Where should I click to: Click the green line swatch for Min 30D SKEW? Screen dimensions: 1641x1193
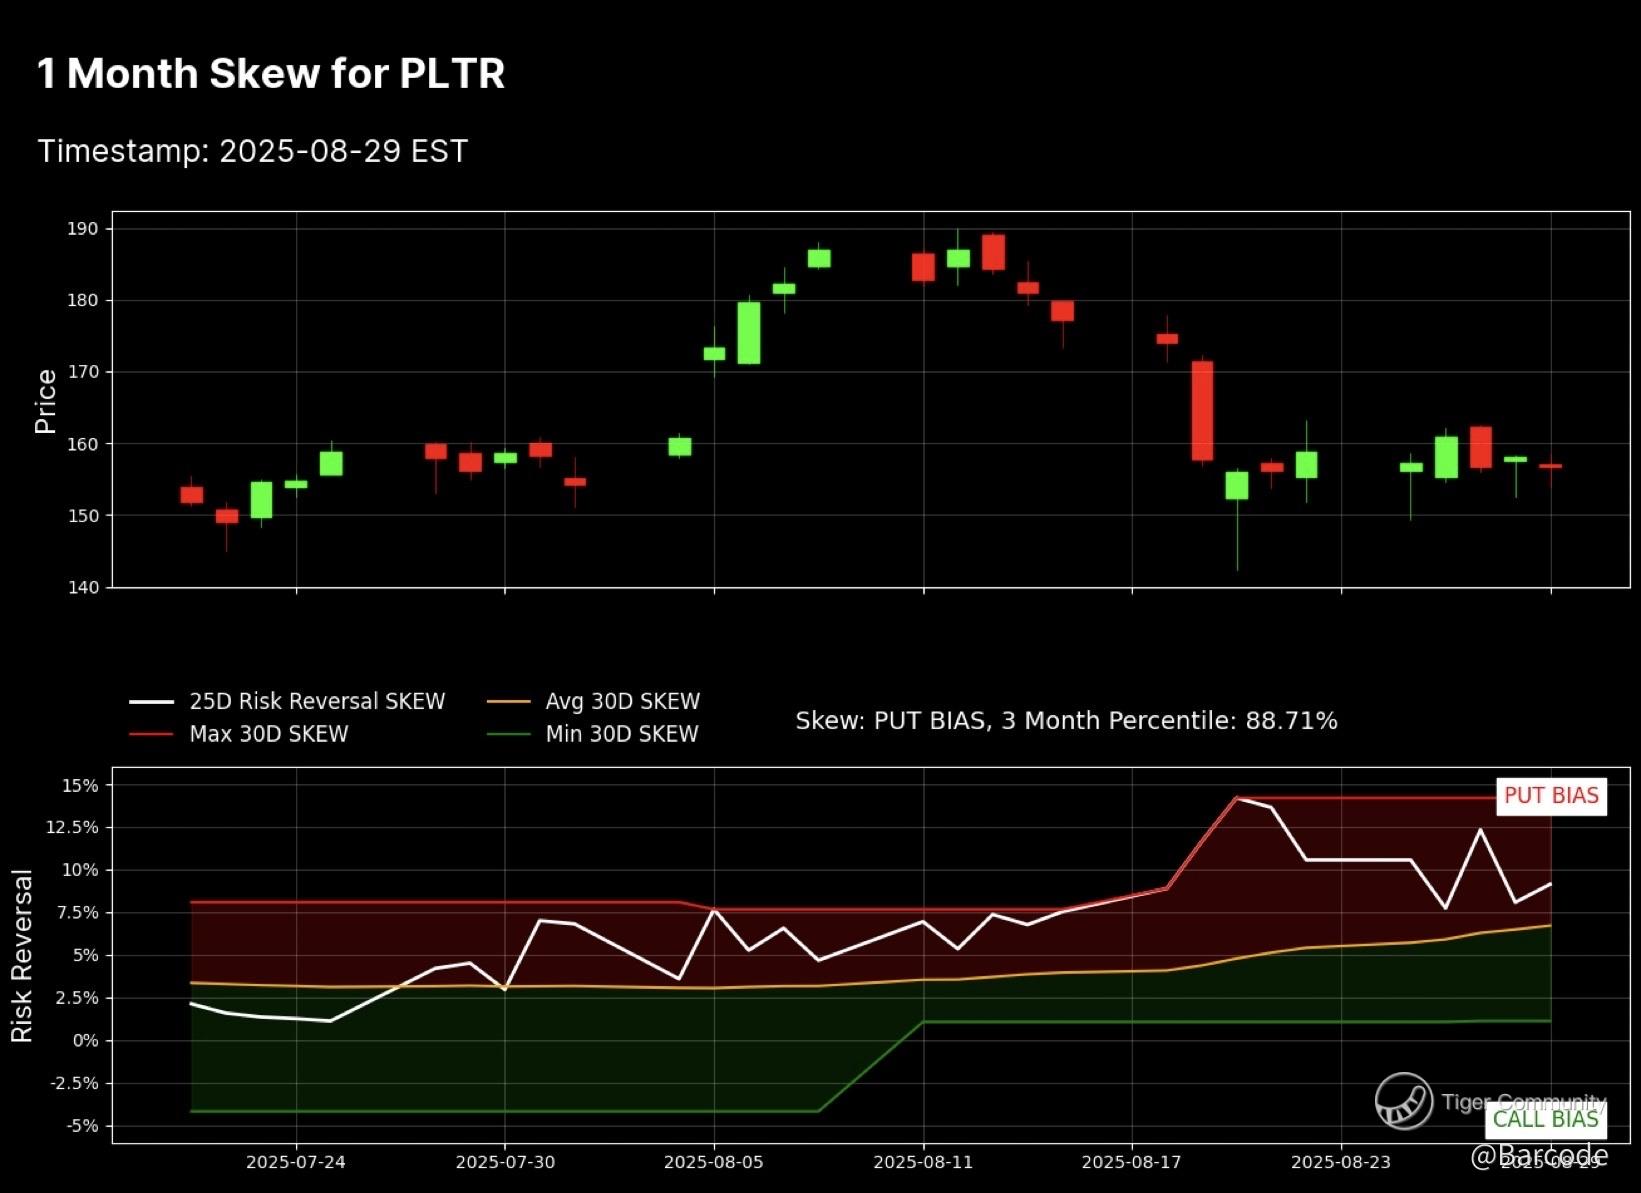508,734
